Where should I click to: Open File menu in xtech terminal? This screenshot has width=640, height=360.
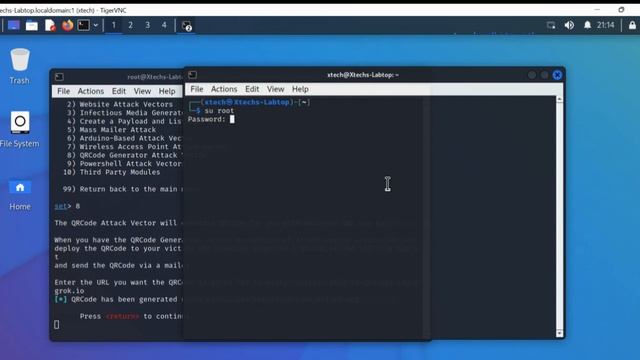[197, 89]
